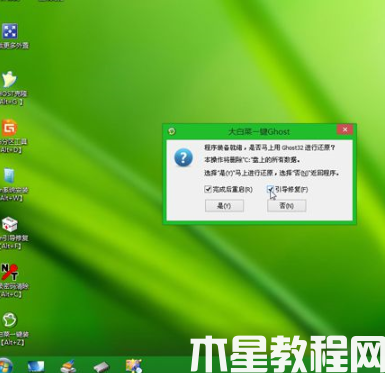Confirm restore with the Yes (Y) button

[224, 206]
